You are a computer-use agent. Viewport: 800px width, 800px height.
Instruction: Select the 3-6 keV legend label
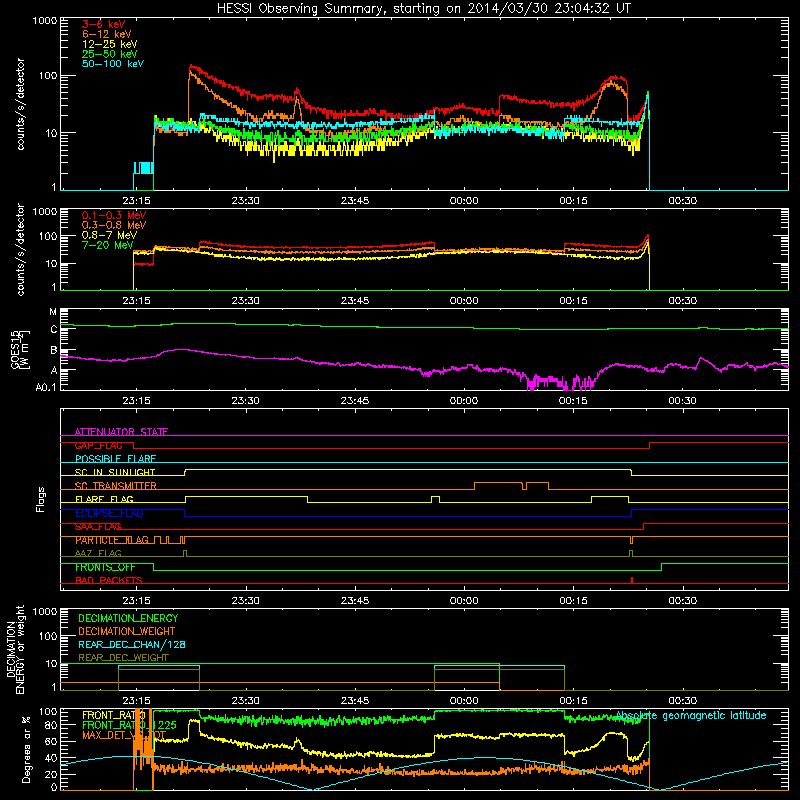[104, 24]
